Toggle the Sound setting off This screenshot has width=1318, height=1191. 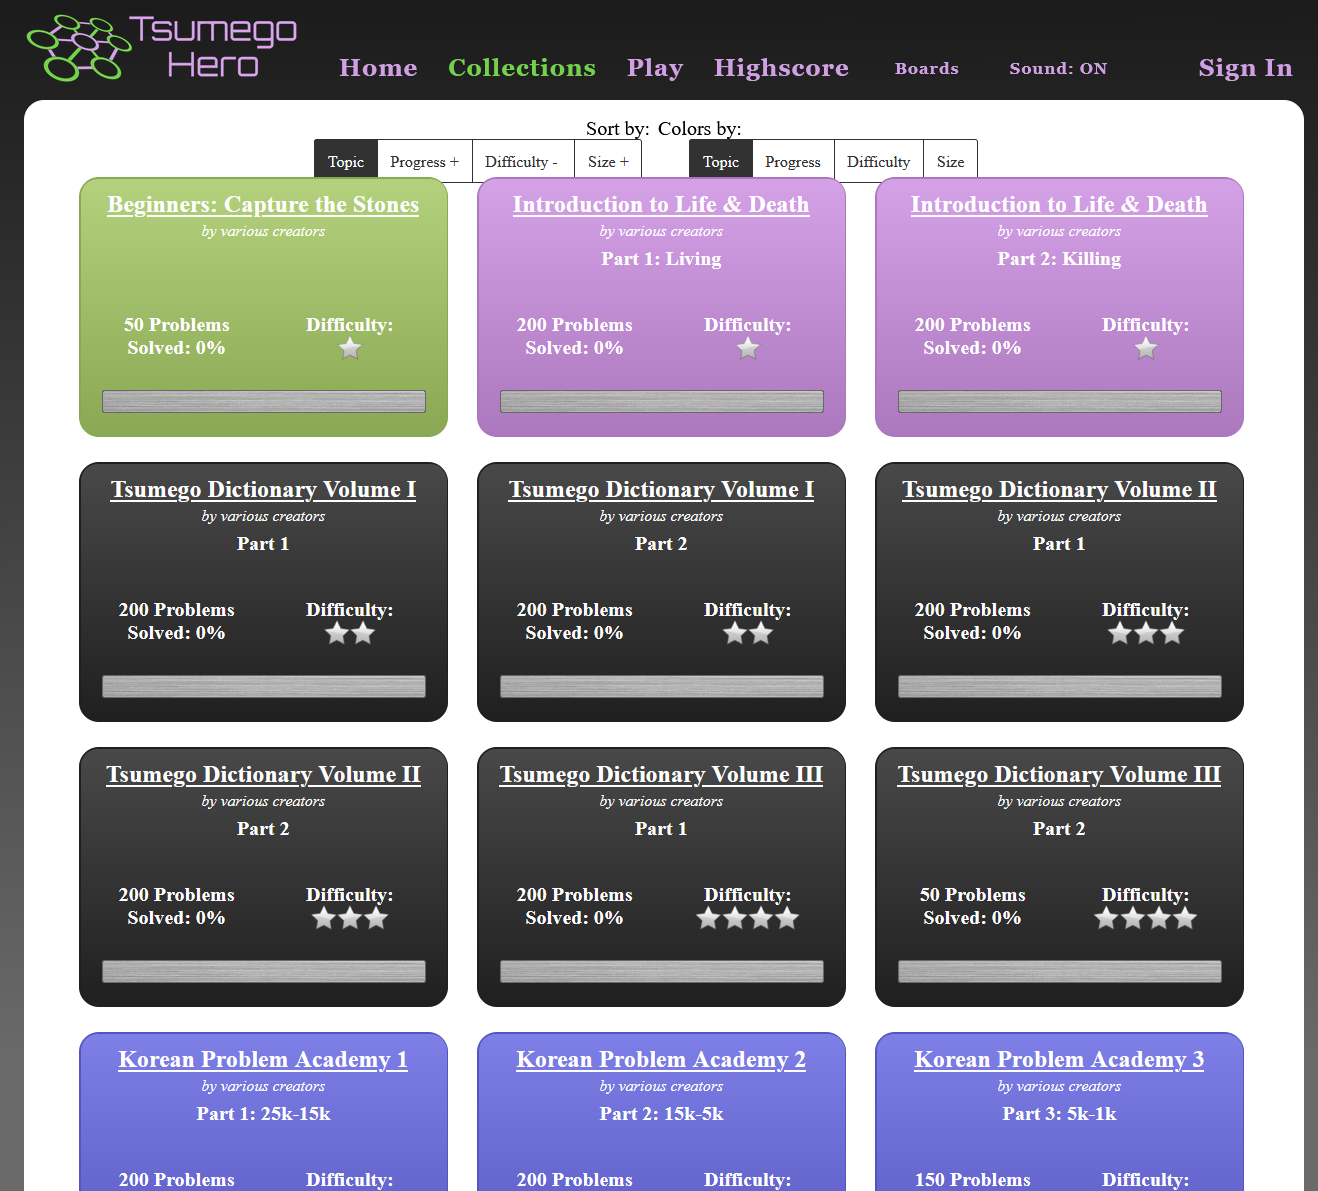(1057, 68)
